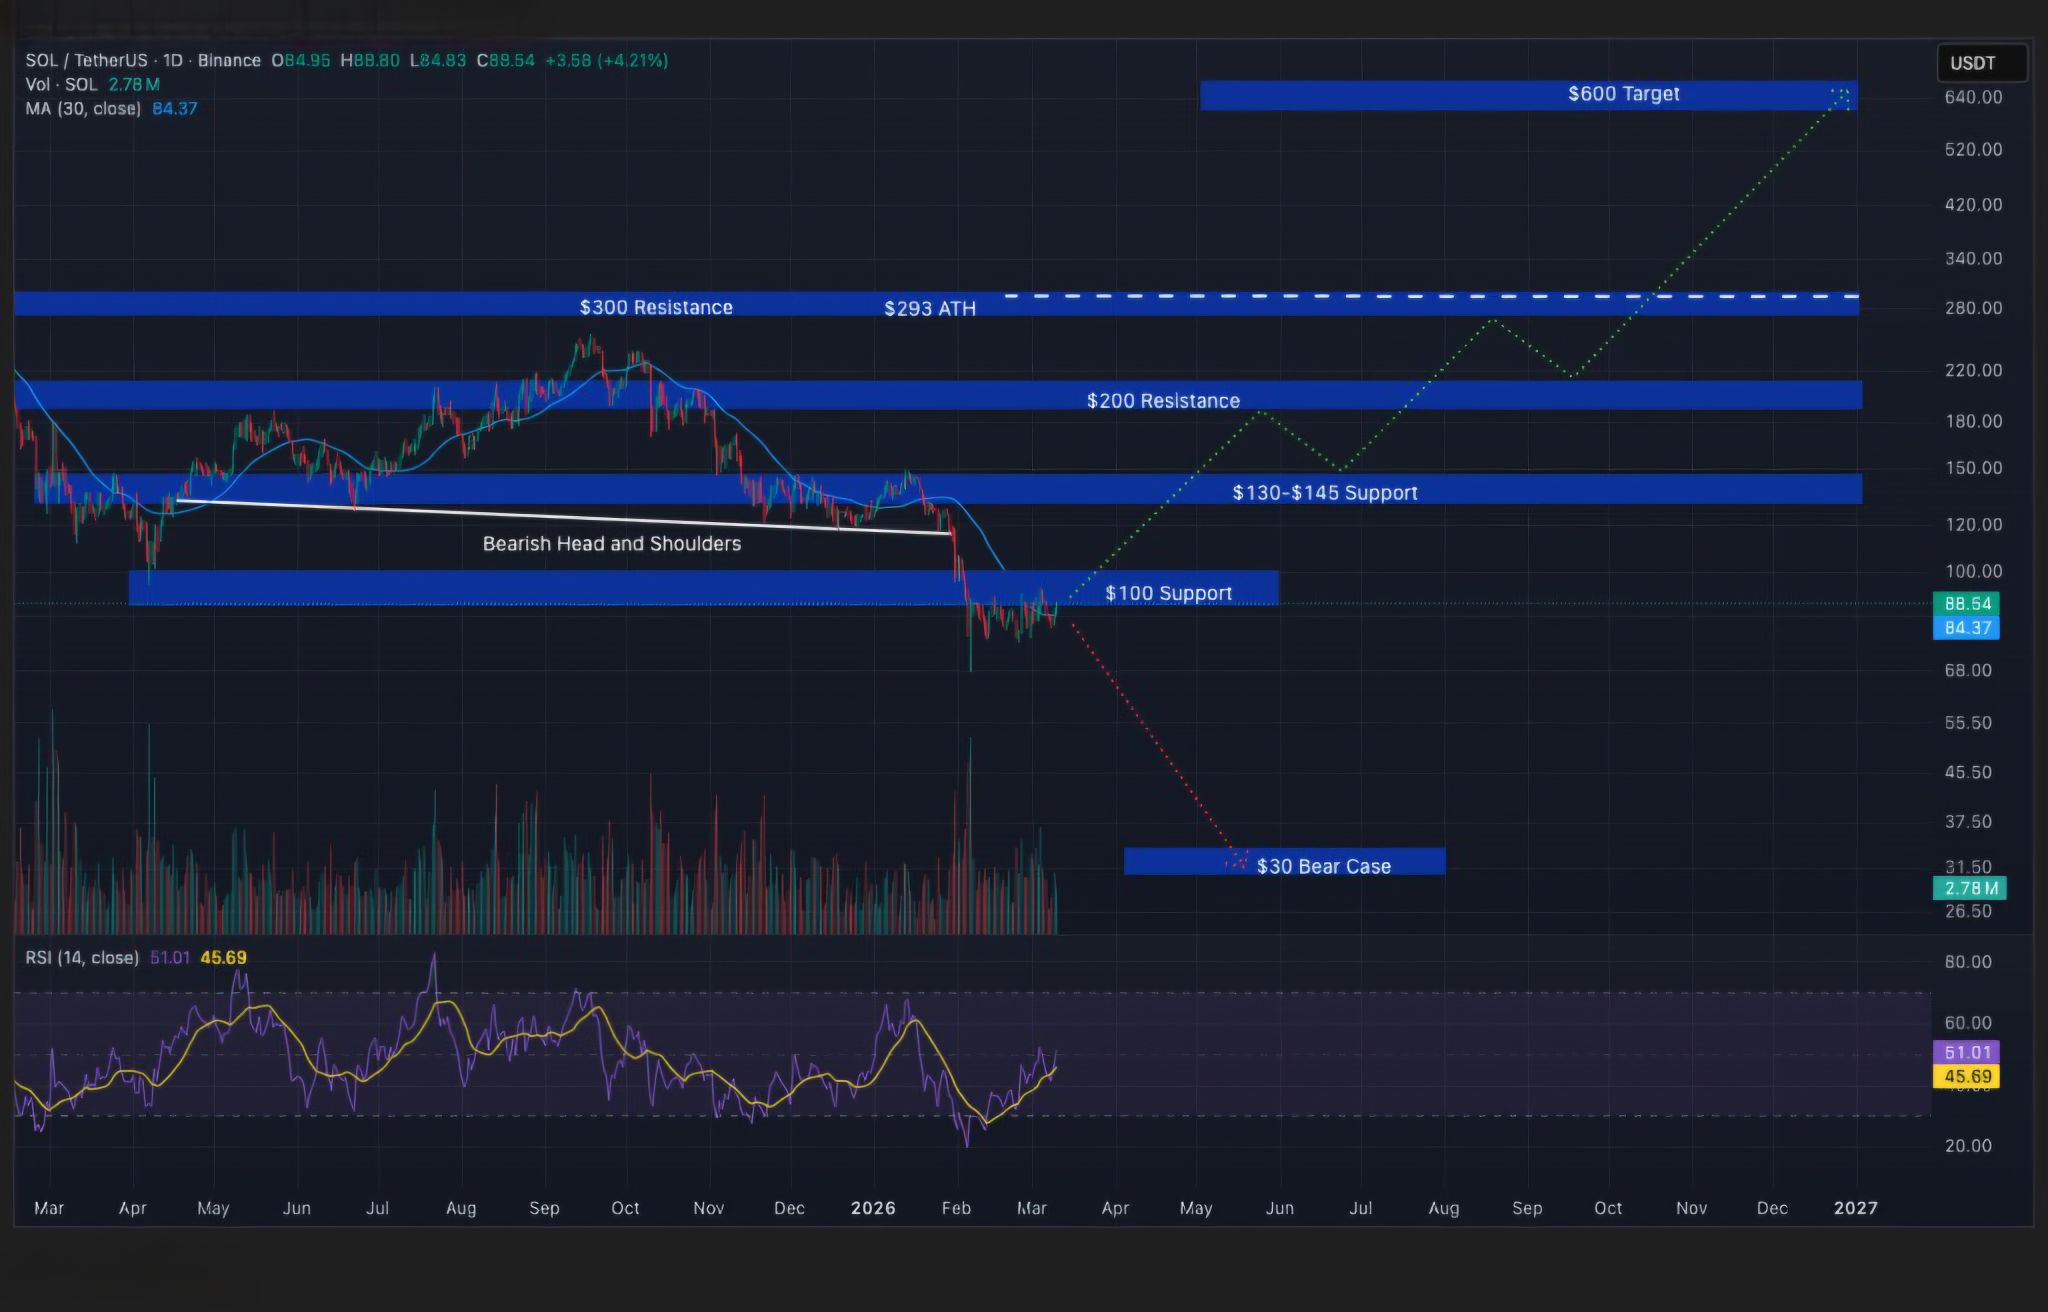
Task: Select the Bearish Head and Shoulders text
Action: (x=612, y=544)
